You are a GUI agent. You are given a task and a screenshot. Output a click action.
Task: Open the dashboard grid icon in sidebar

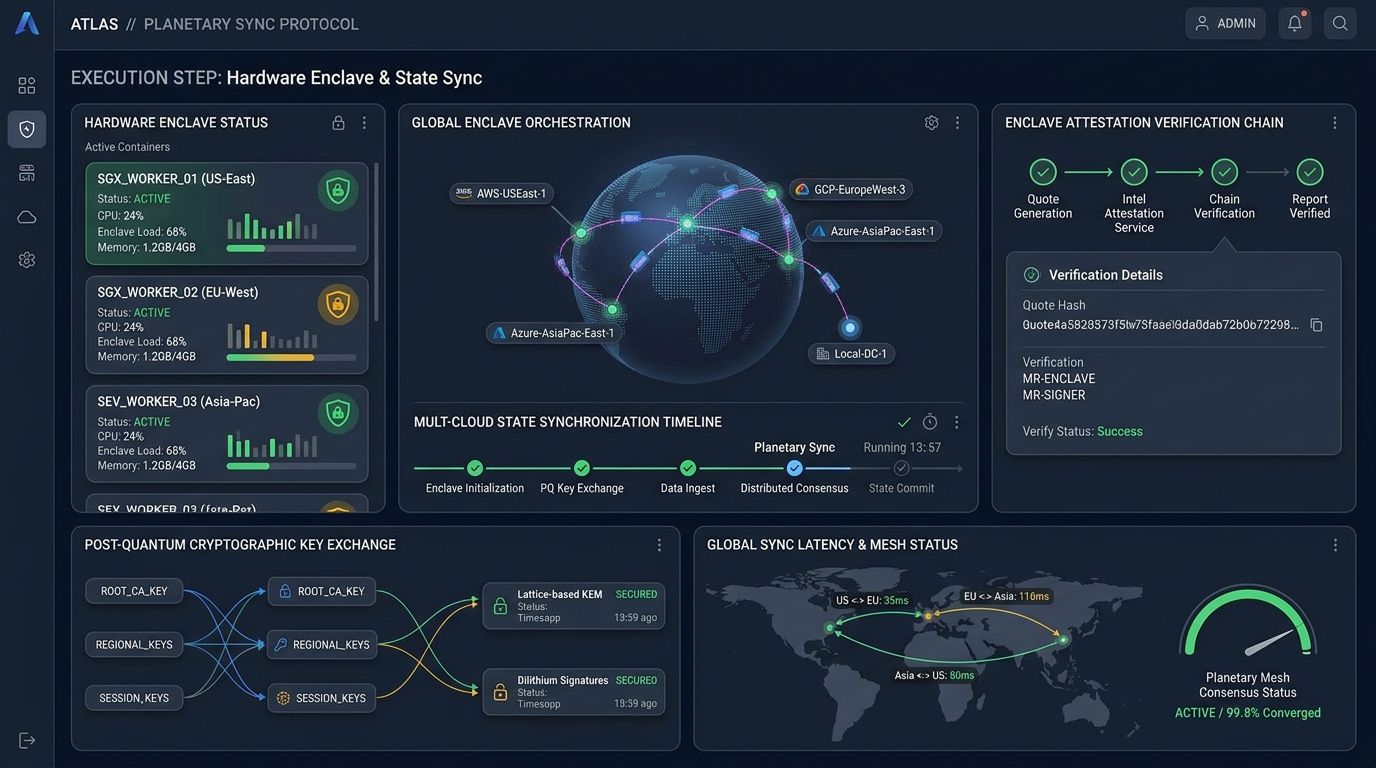point(27,85)
